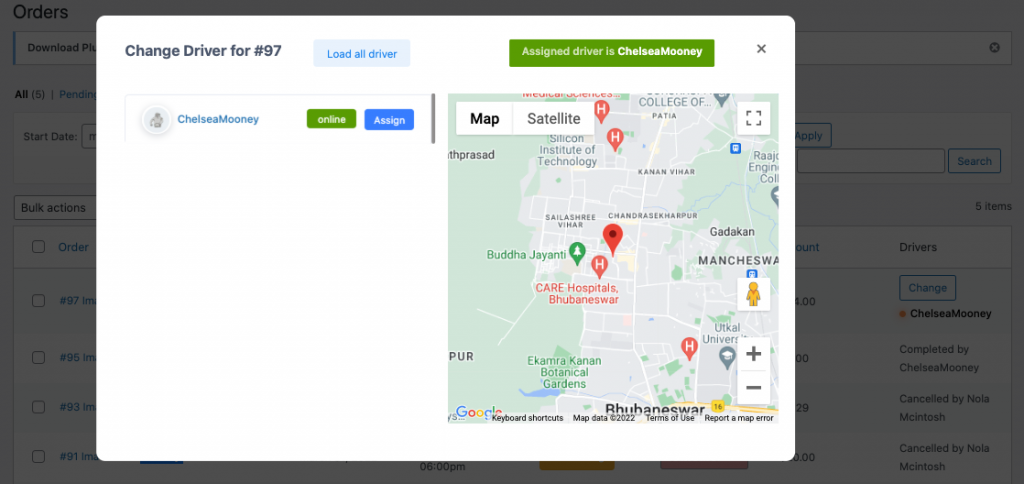The height and width of the screenshot is (484, 1024).
Task: Close the Change Driver dialog
Action: pyautogui.click(x=761, y=49)
